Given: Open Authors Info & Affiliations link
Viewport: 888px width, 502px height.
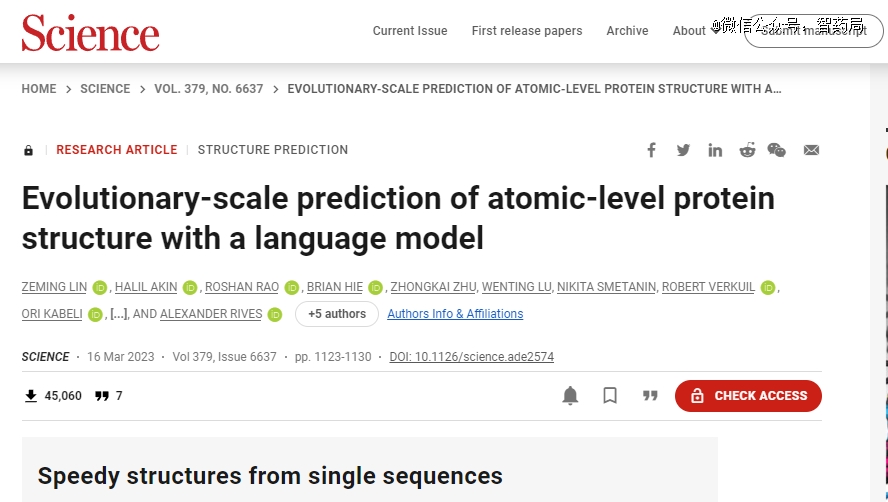Looking at the screenshot, I should (455, 314).
